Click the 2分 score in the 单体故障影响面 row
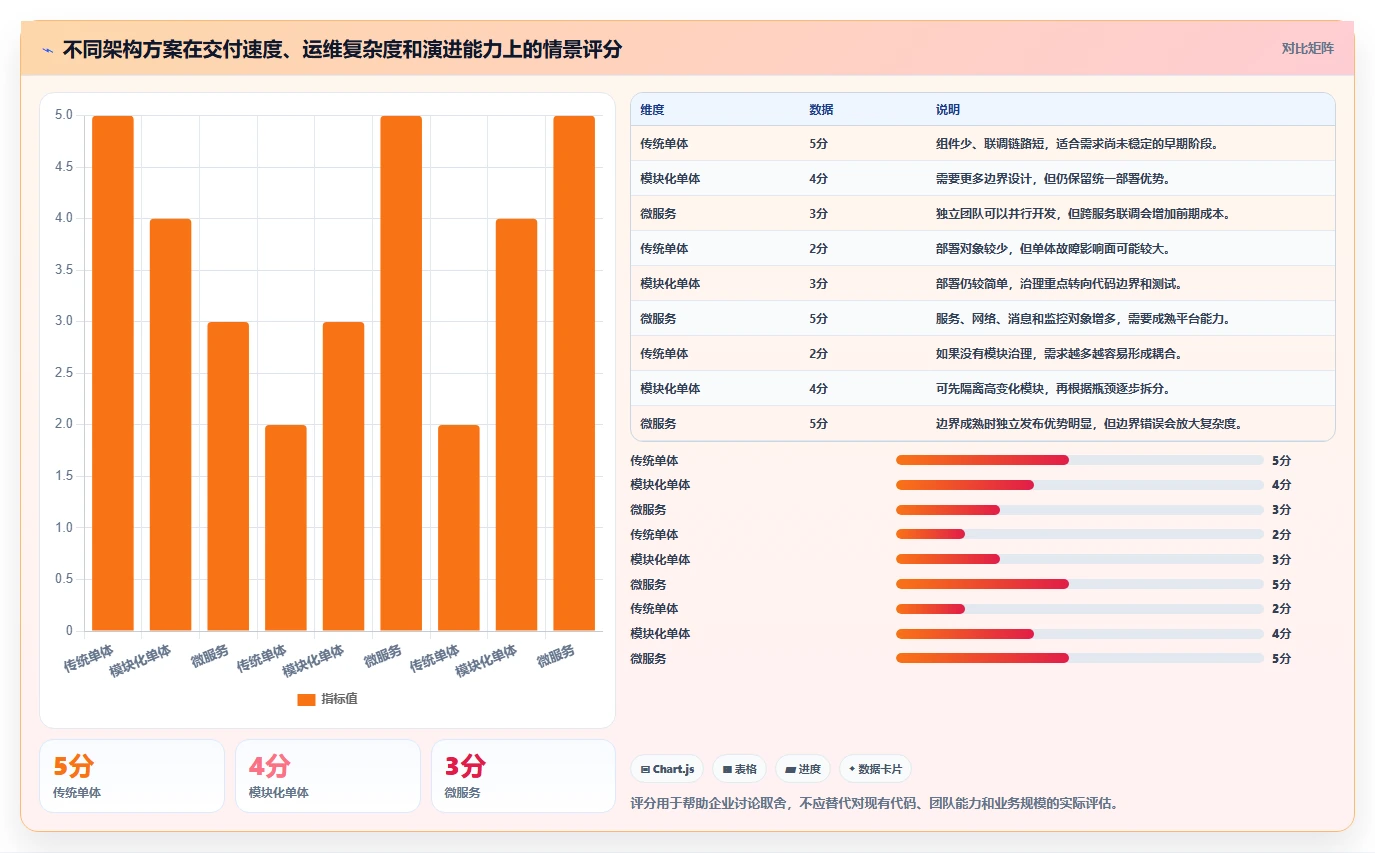The width and height of the screenshot is (1375, 853). coord(818,249)
